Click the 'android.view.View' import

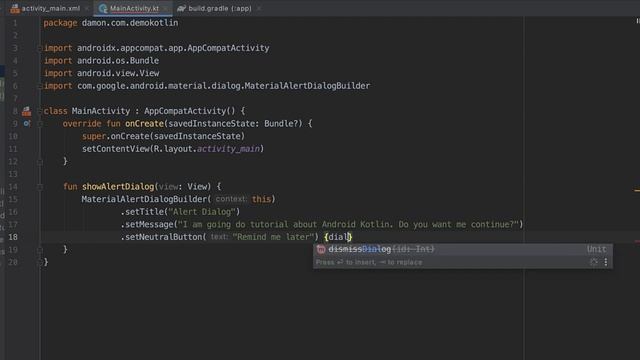pos(118,73)
